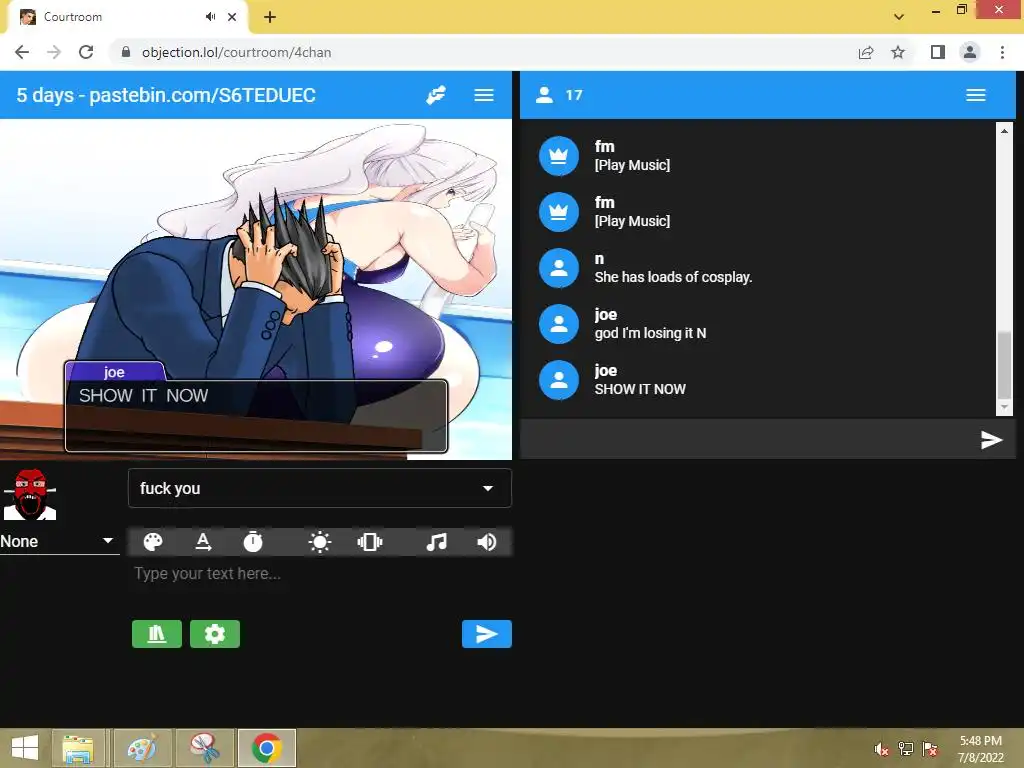The width and height of the screenshot is (1024, 768).
Task: Click the lock icon in address bar
Action: pyautogui.click(x=126, y=52)
